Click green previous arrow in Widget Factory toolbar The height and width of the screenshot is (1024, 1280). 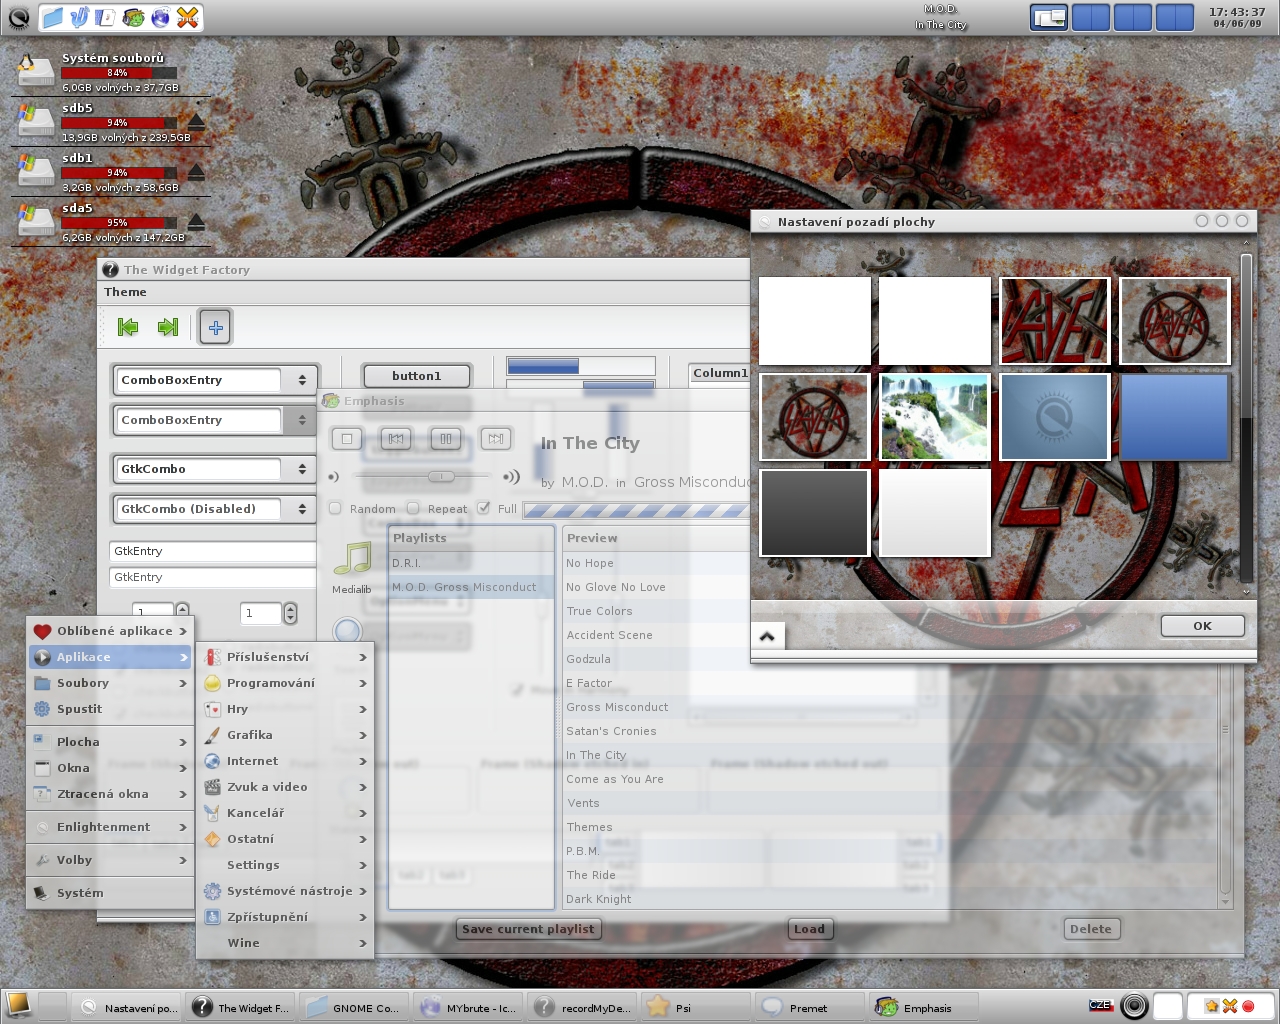pyautogui.click(x=128, y=327)
